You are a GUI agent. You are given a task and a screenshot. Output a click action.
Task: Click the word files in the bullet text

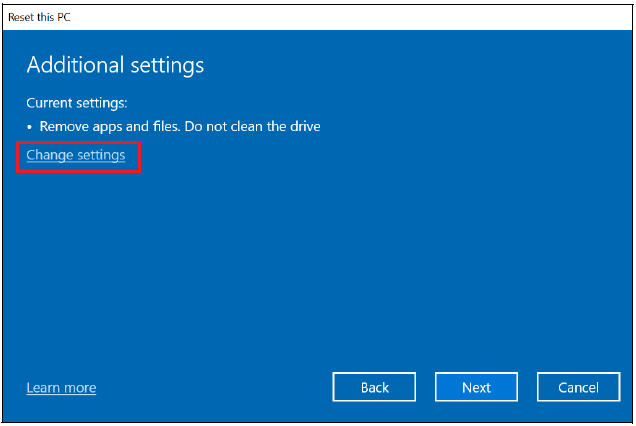point(174,127)
